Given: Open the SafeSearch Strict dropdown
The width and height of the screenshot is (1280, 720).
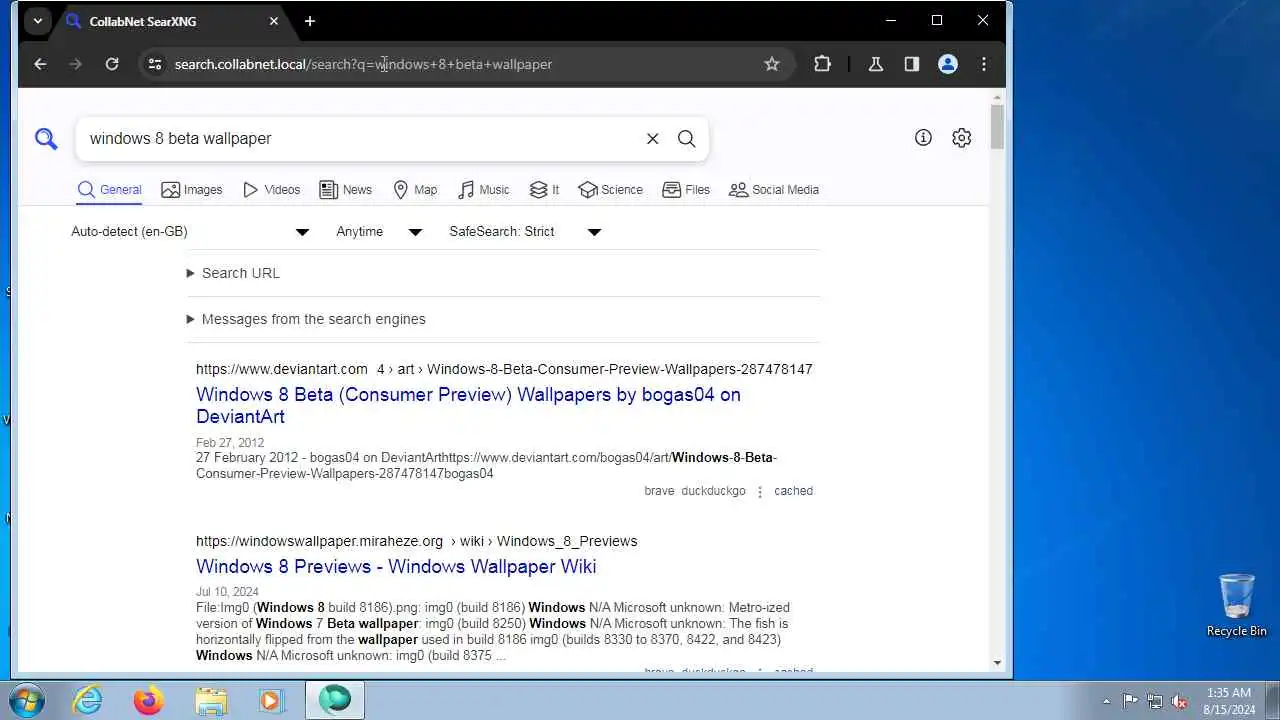Looking at the screenshot, I should (x=524, y=232).
